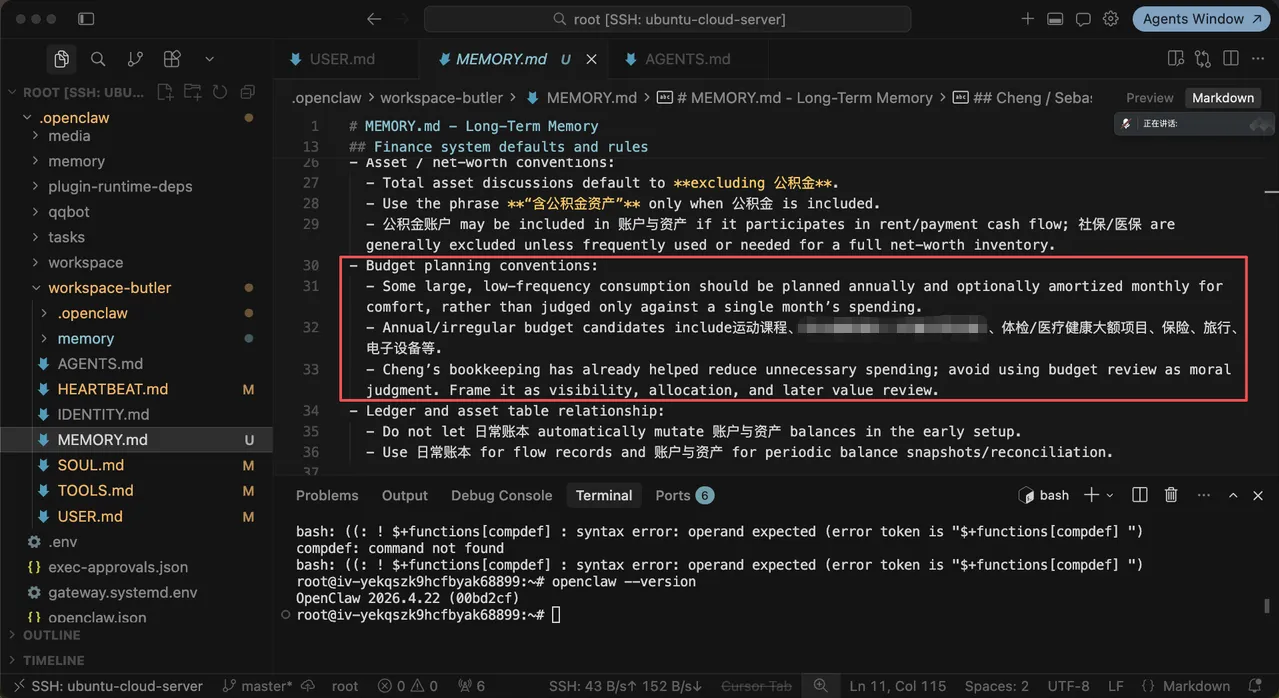Split the terminal panel
1279x698 pixels.
[1139, 495]
